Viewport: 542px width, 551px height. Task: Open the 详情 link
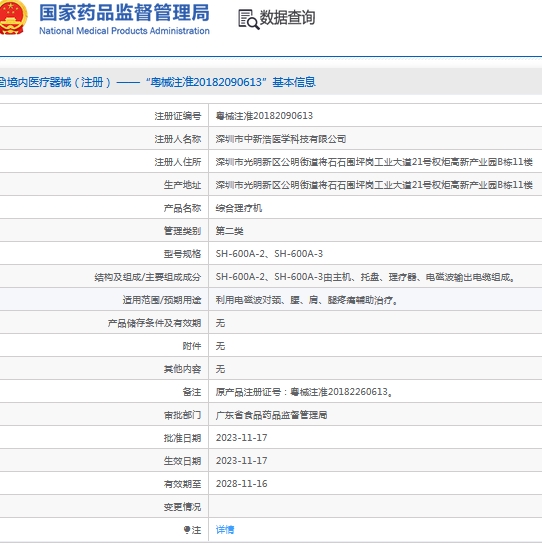(225, 530)
